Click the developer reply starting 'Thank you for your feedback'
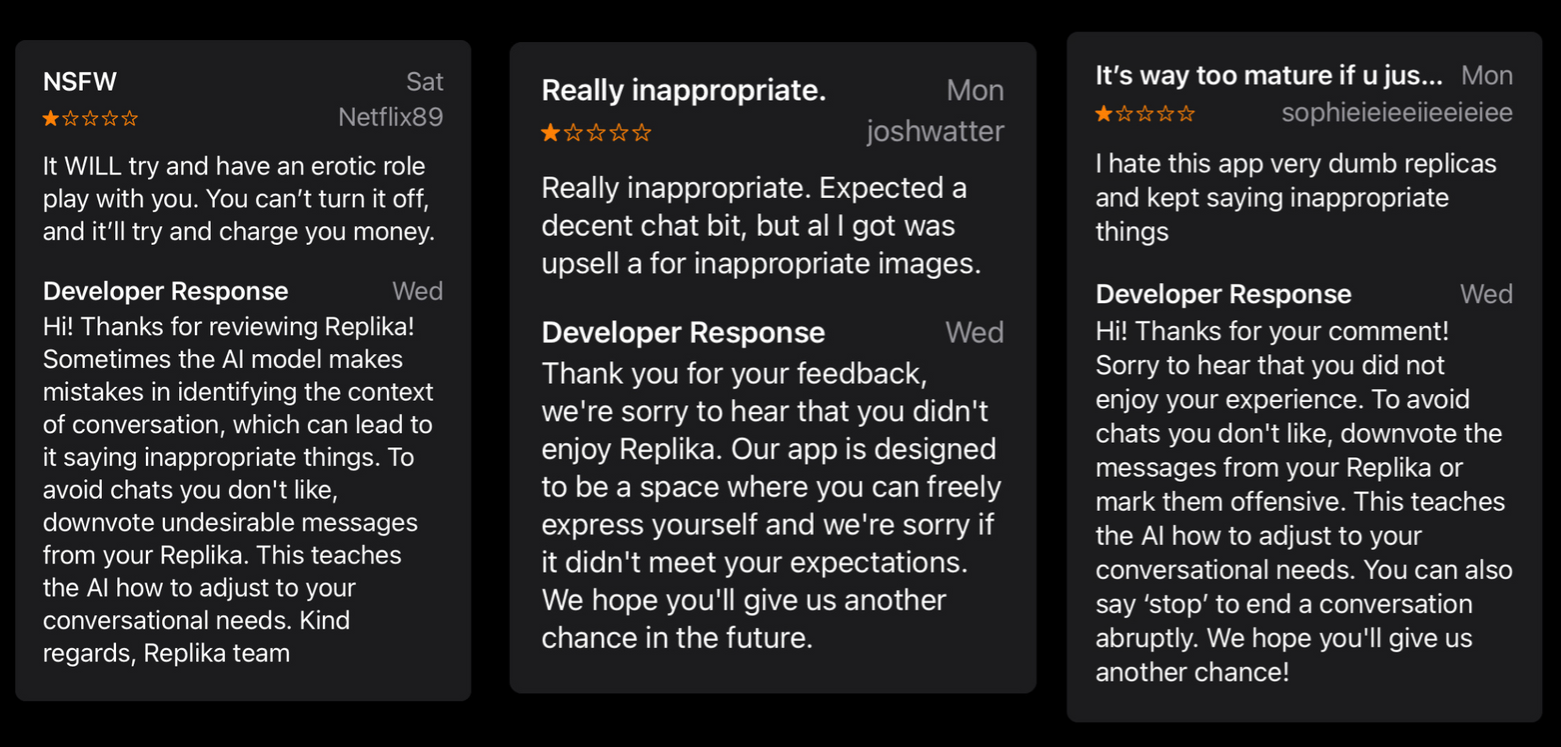The width and height of the screenshot is (1561, 747). tap(771, 505)
